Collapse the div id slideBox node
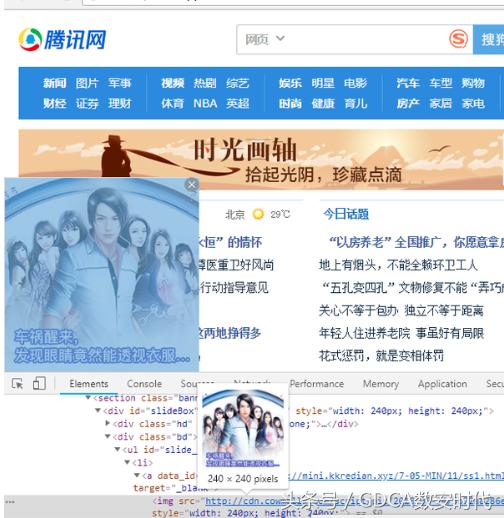This screenshot has width=504, height=518. (98, 410)
